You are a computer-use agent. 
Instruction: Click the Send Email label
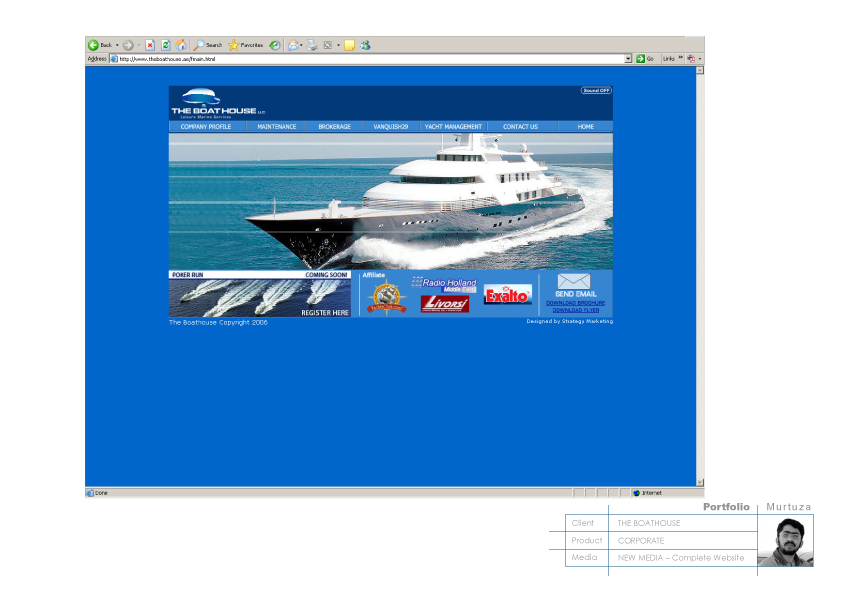[x=576, y=294]
